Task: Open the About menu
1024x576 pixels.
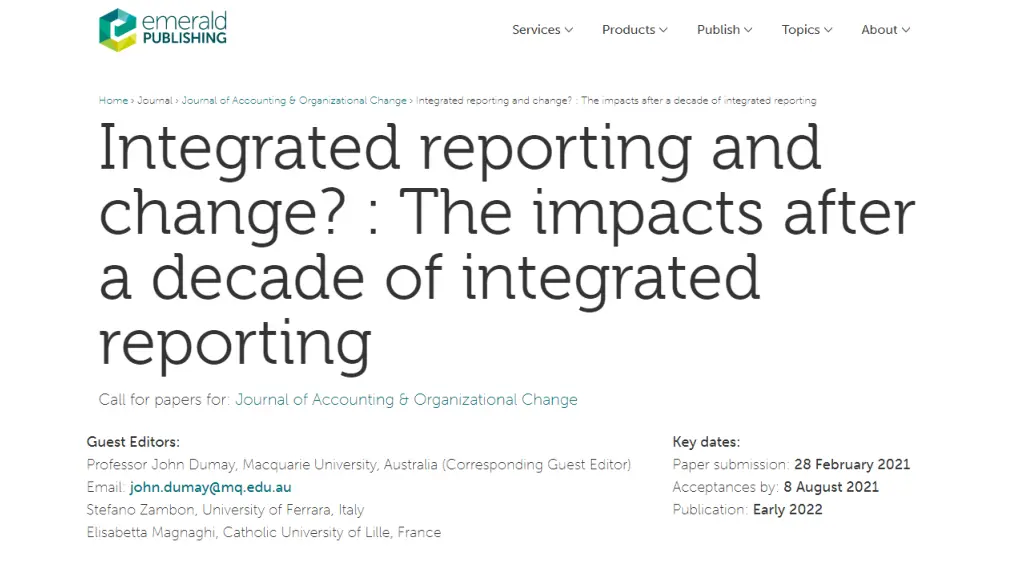Action: click(x=886, y=30)
